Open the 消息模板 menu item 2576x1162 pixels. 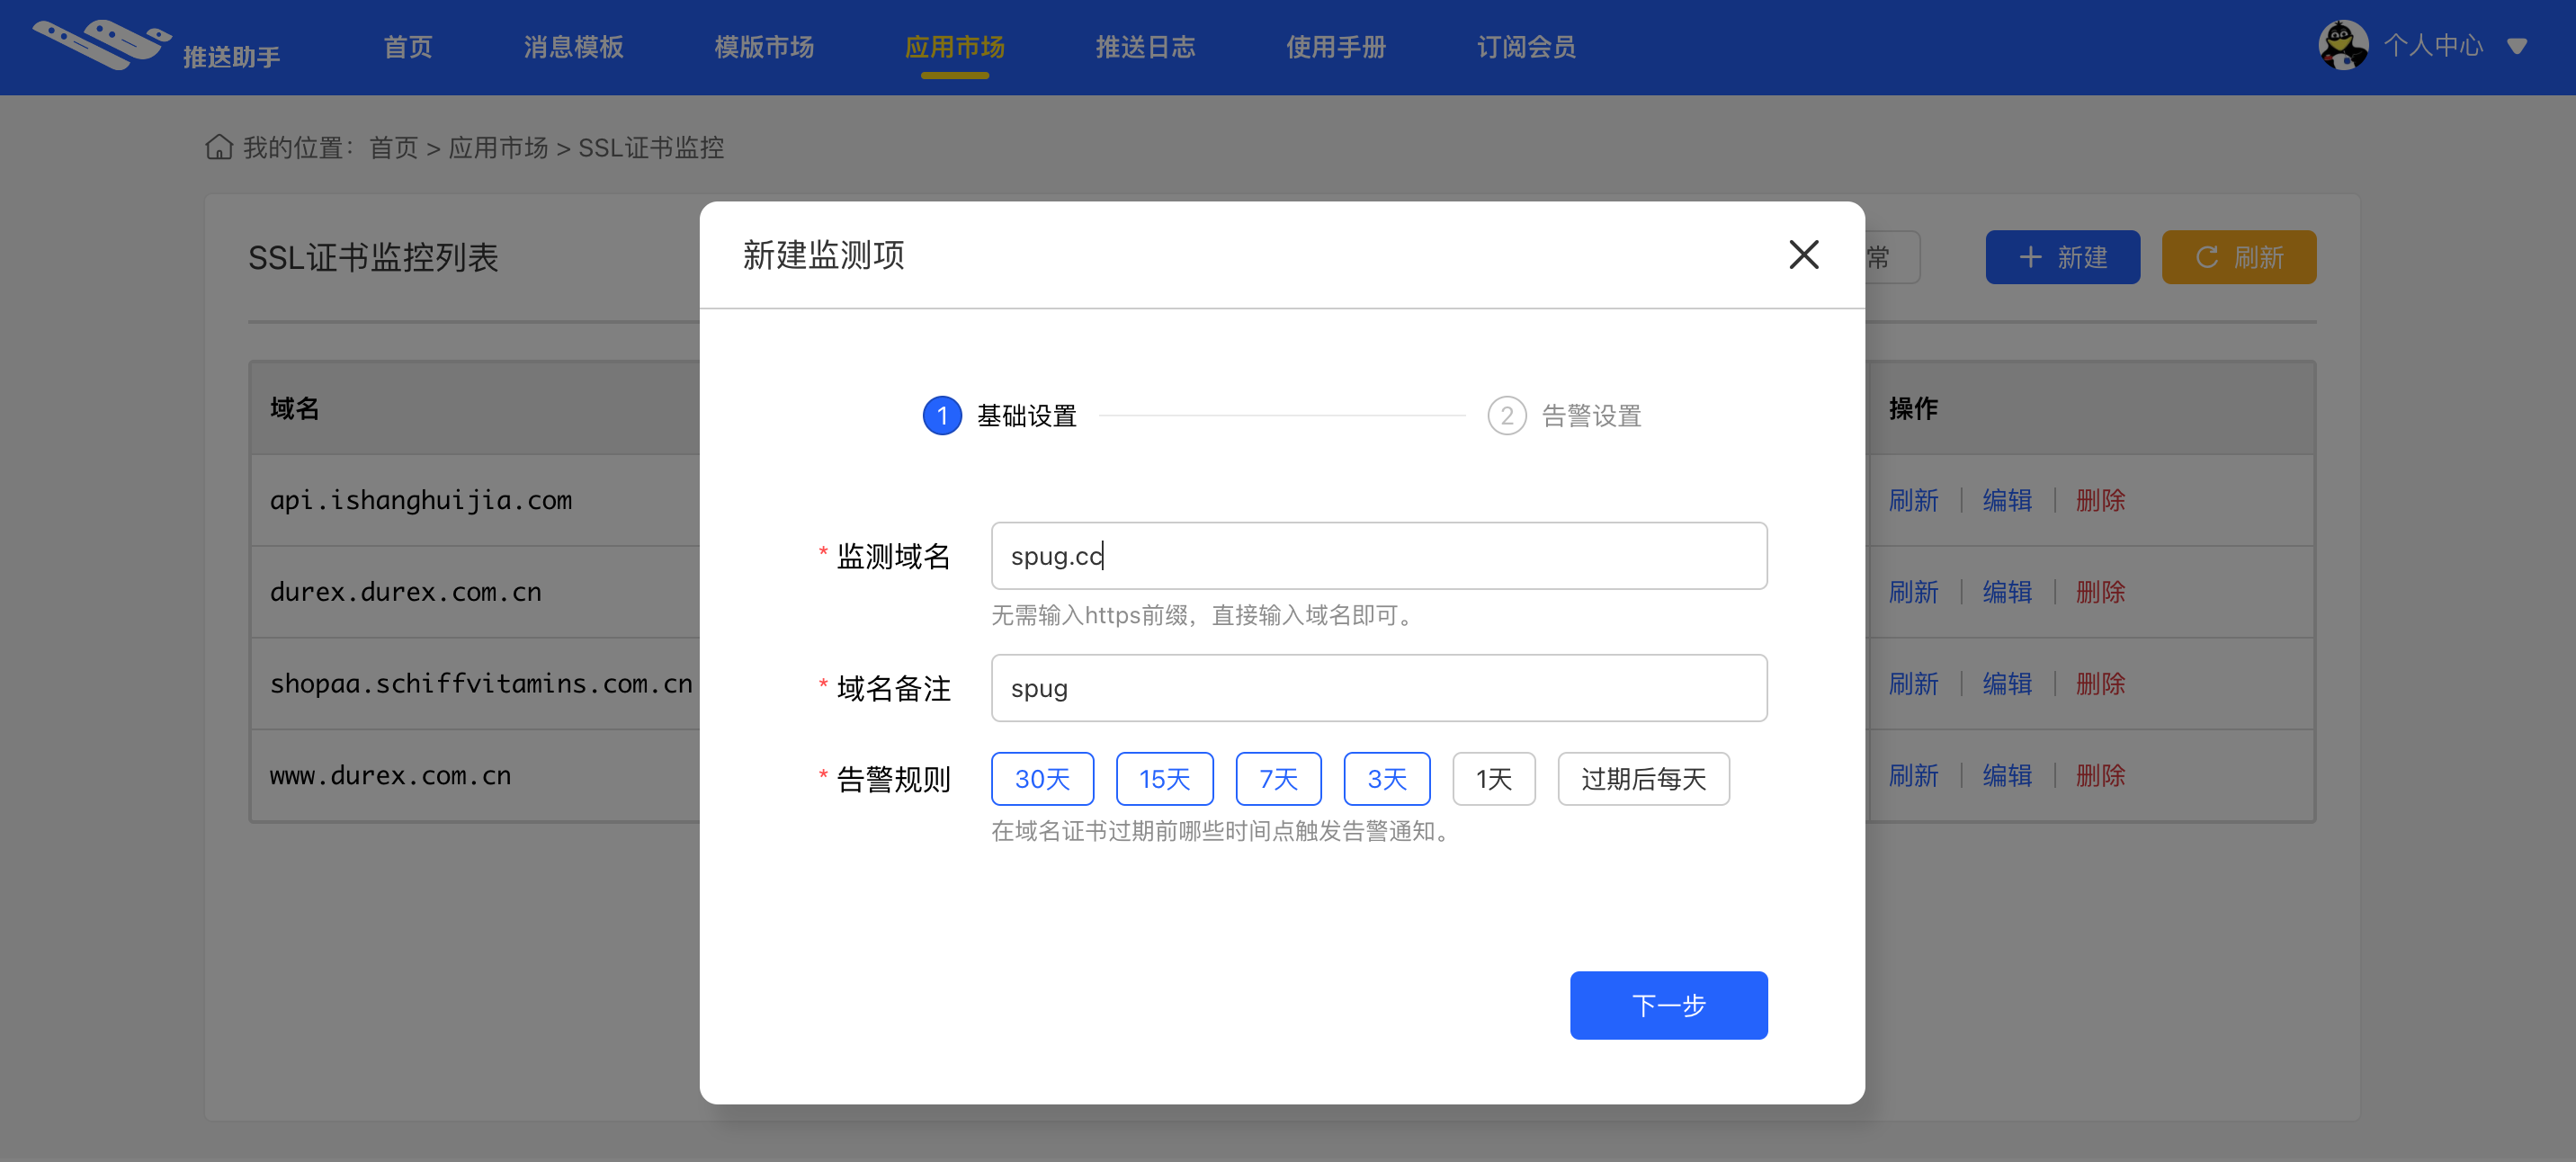[x=573, y=46]
